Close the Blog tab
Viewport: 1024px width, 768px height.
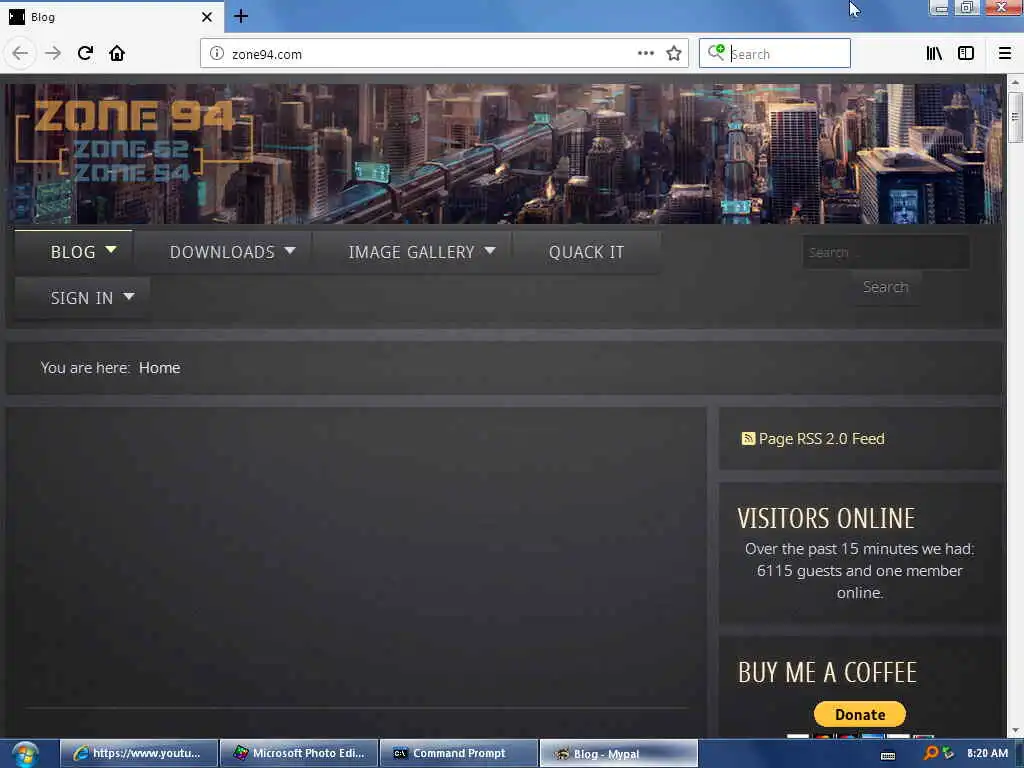[x=207, y=17]
